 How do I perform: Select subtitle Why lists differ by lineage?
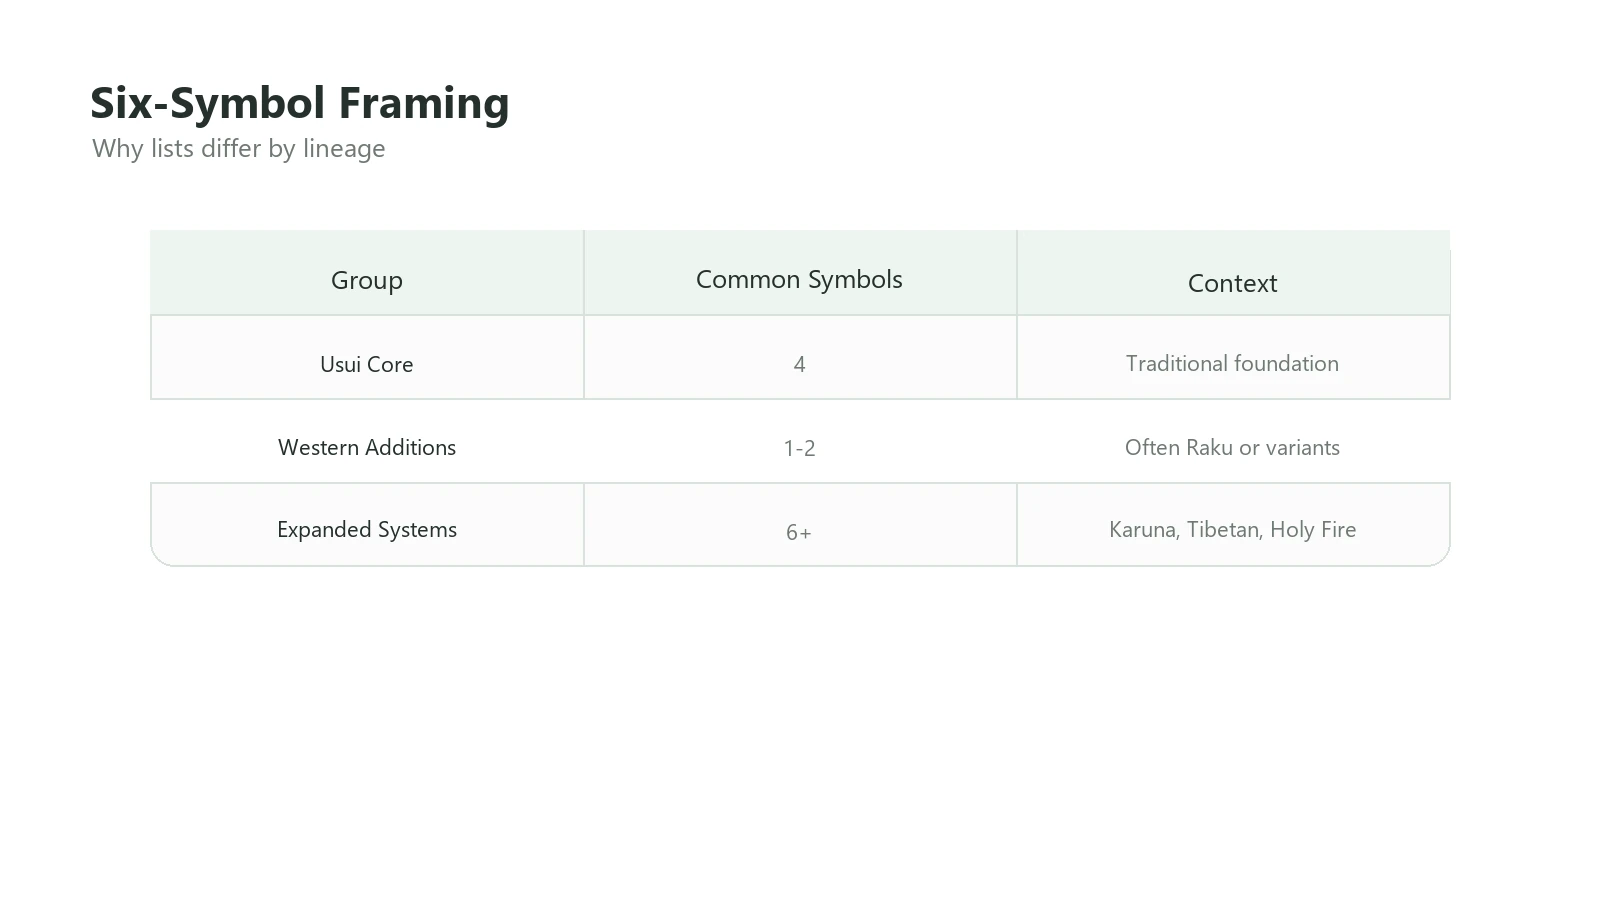coord(239,148)
